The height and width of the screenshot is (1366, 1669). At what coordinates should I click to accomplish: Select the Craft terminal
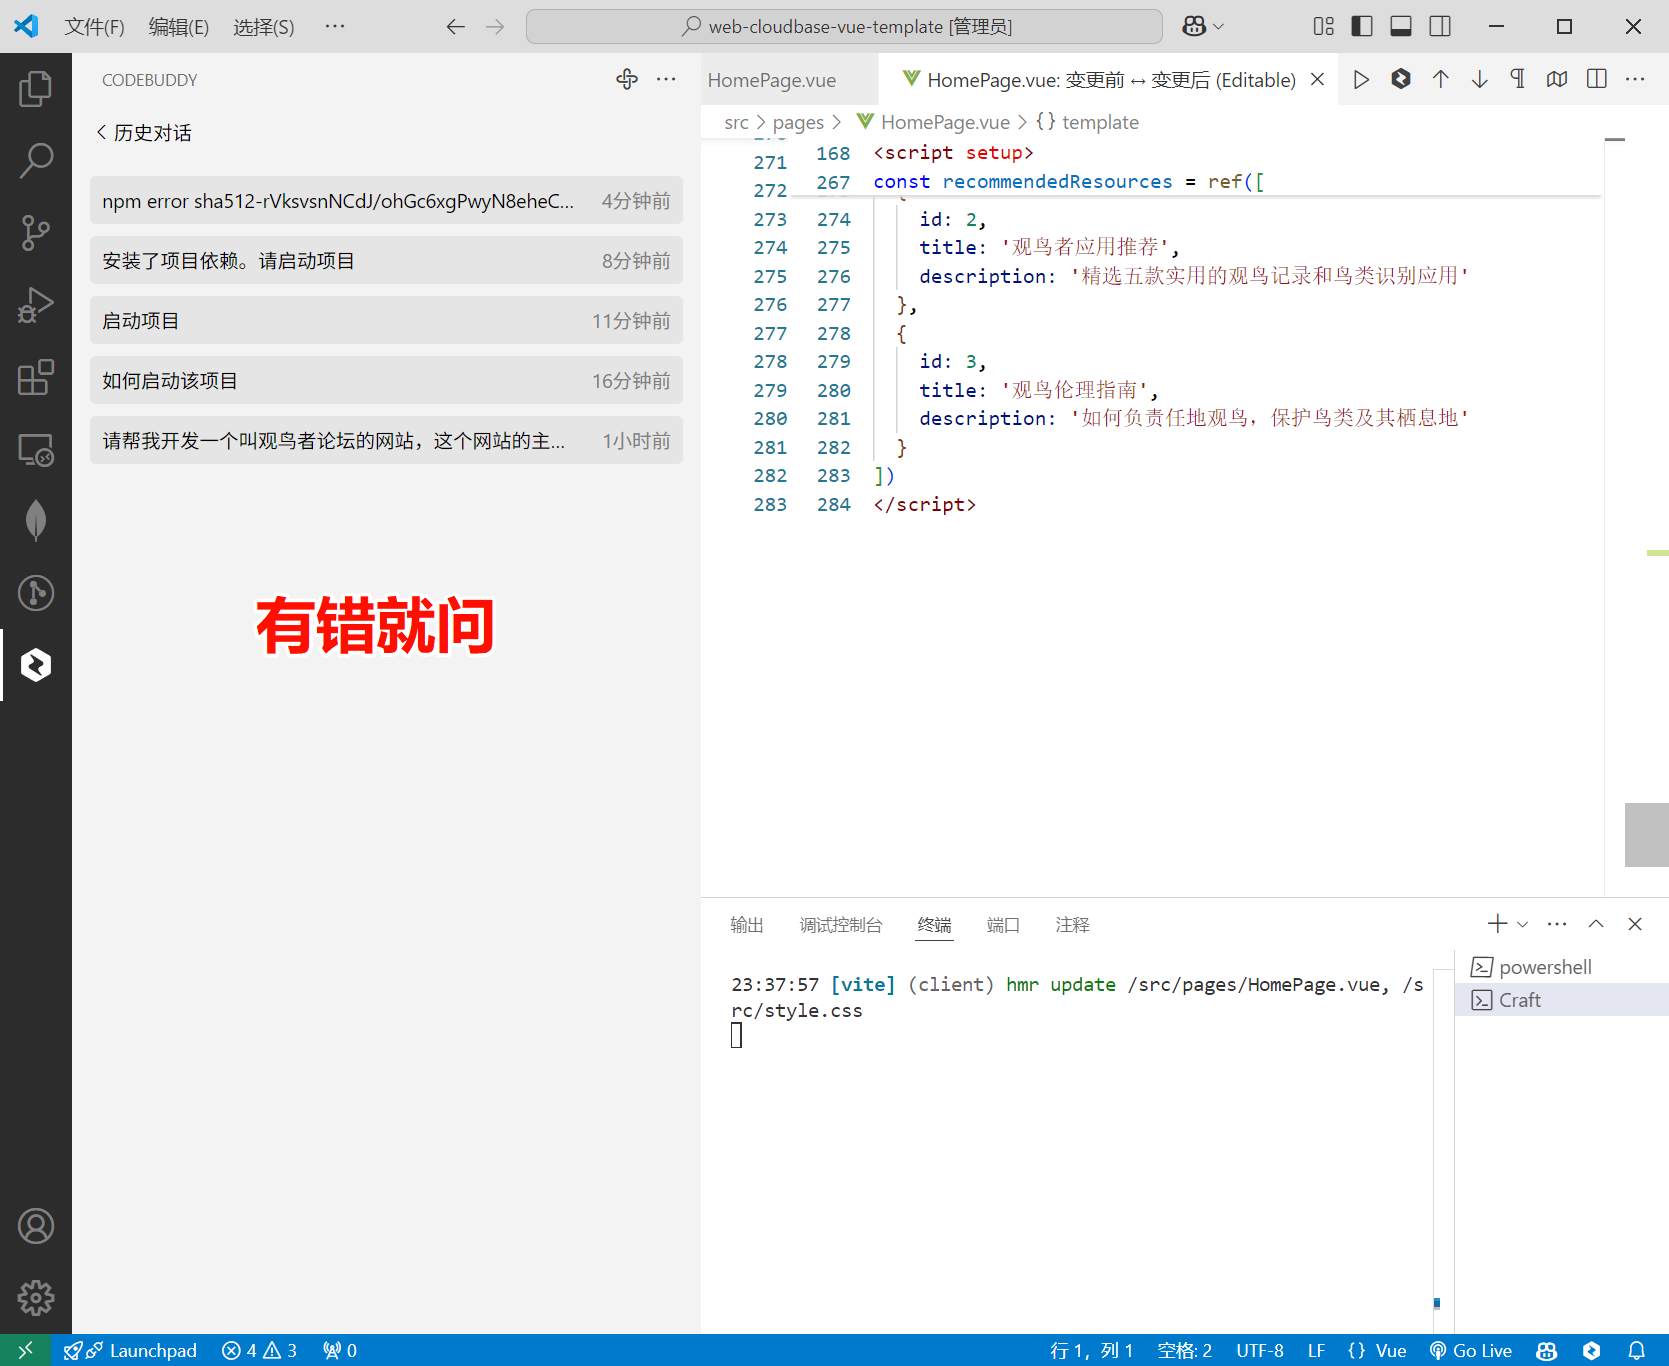1562,1000
